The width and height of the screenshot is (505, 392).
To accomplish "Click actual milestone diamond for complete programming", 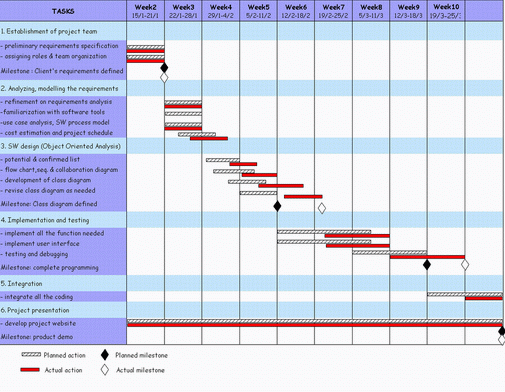I will [465, 265].
